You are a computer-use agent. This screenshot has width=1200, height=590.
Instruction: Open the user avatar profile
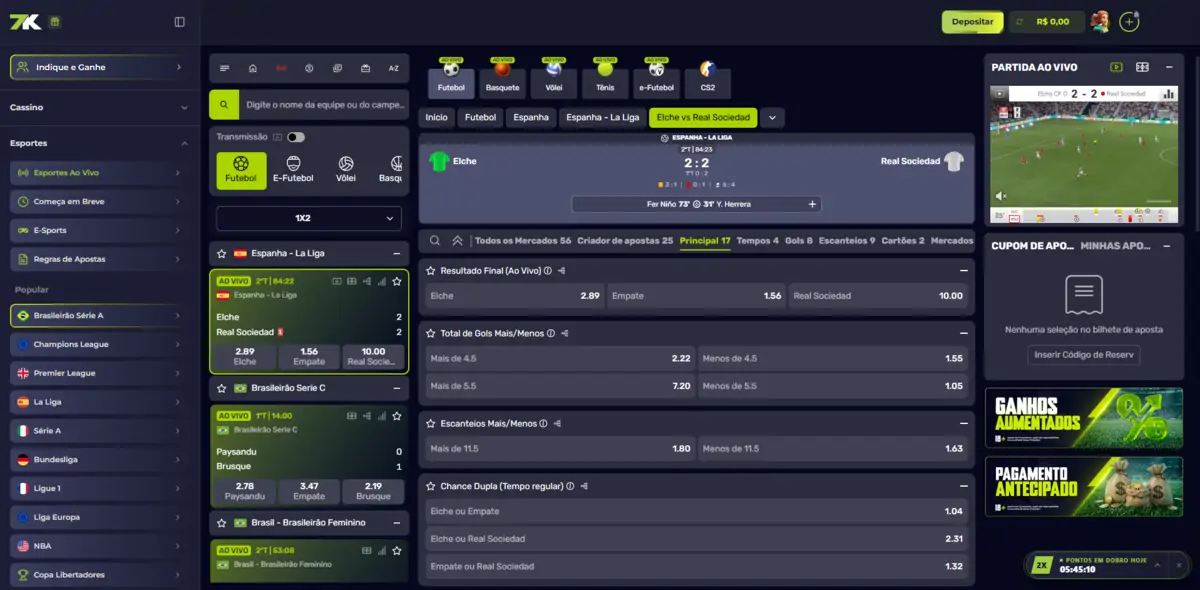(1100, 21)
